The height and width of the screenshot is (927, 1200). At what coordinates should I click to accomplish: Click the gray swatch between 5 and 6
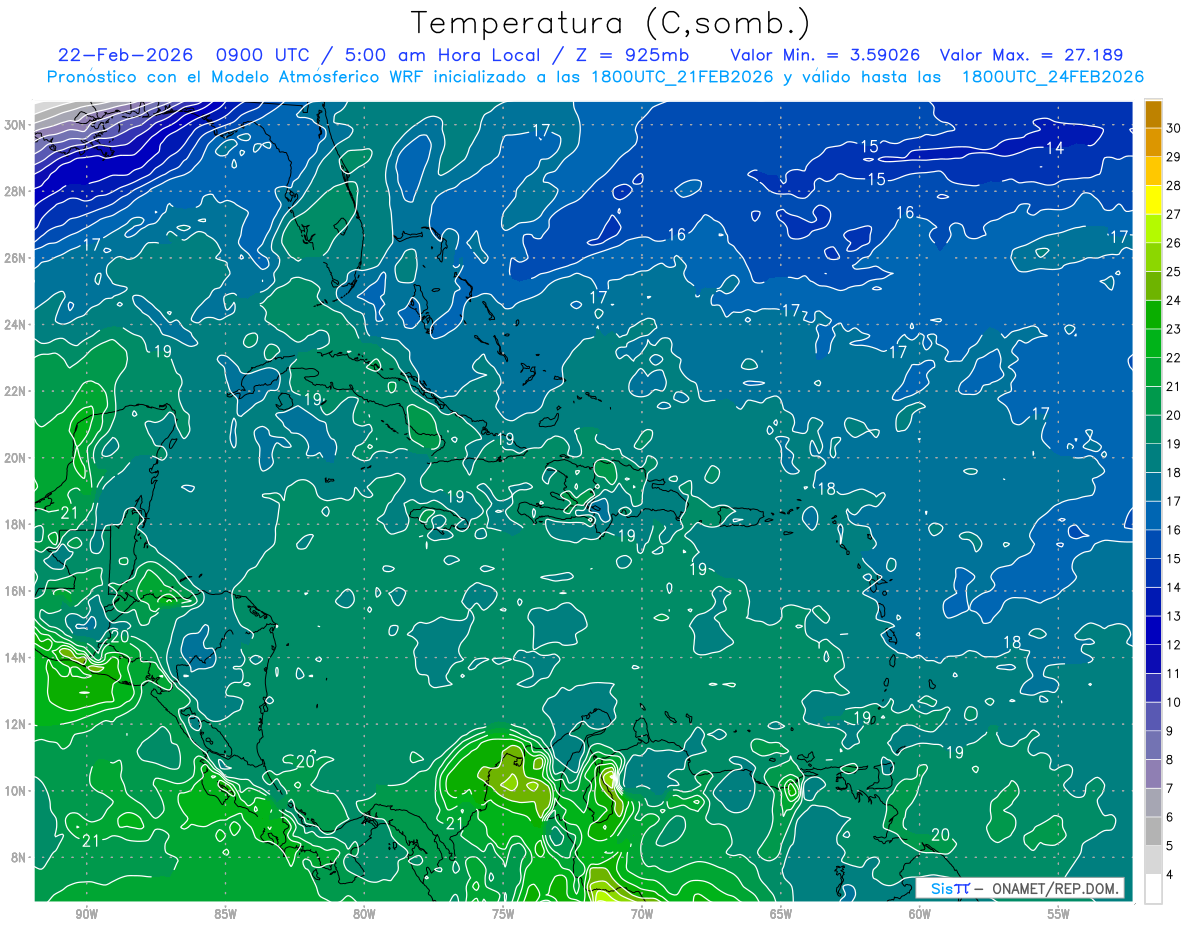coord(1154,832)
